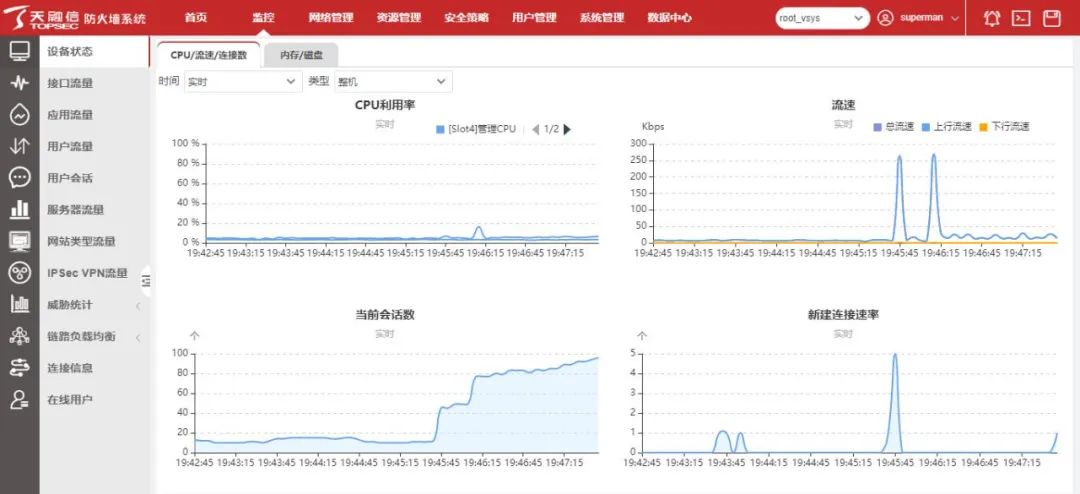The height and width of the screenshot is (494, 1080).
Task: Open the 服务器流量 bar chart icon
Action: tap(19, 210)
